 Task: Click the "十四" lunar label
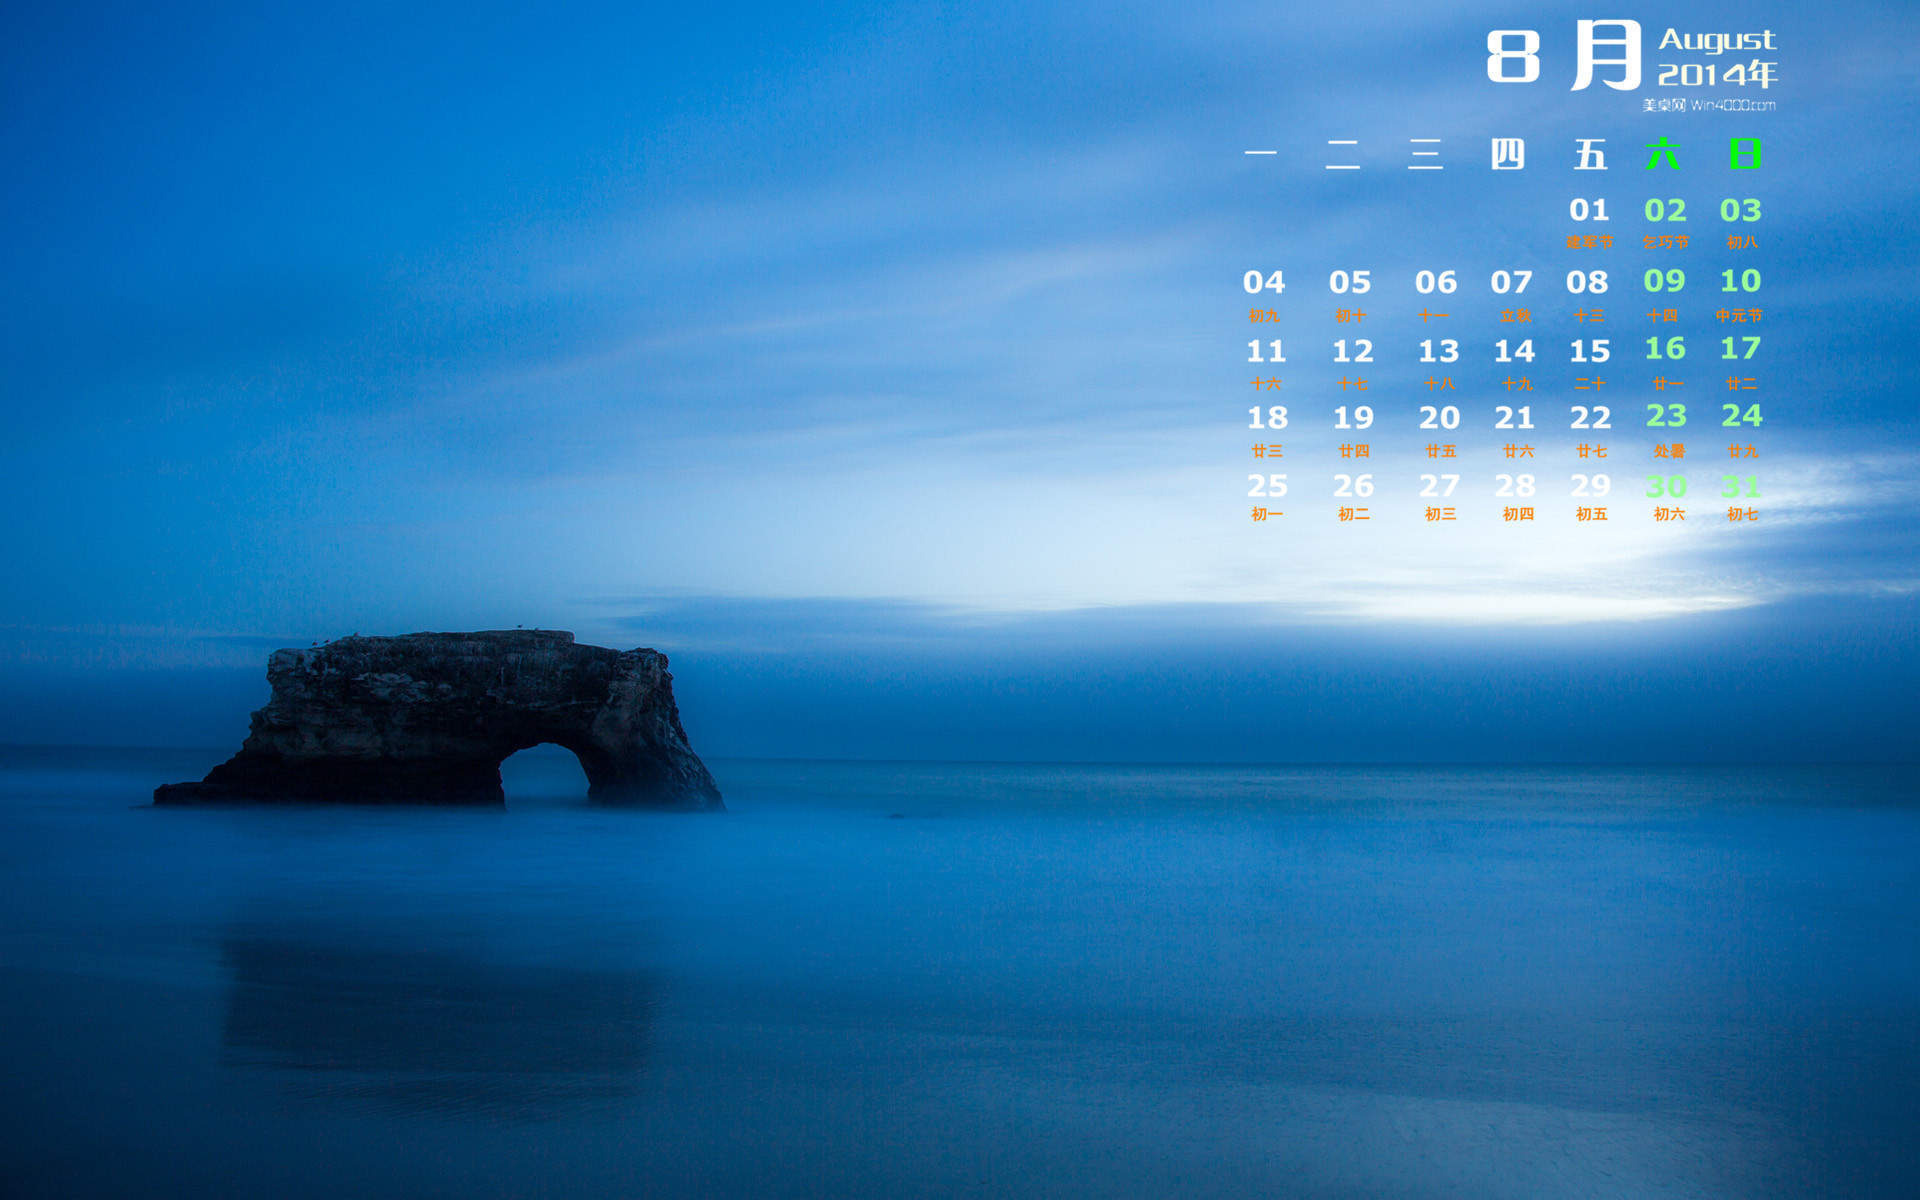(1662, 315)
